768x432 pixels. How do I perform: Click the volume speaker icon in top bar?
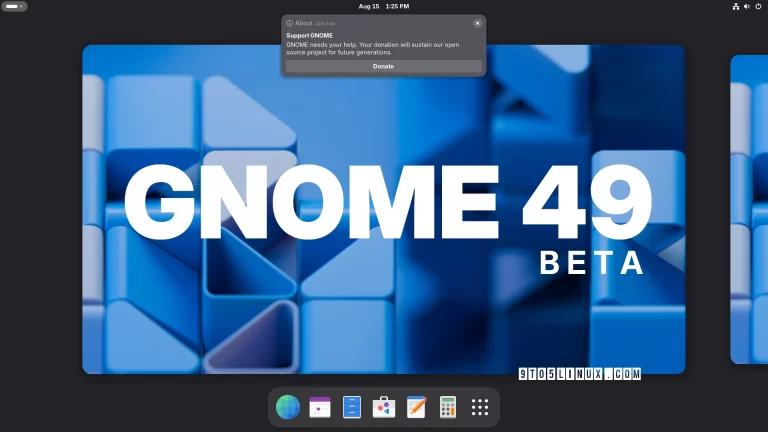(746, 6)
